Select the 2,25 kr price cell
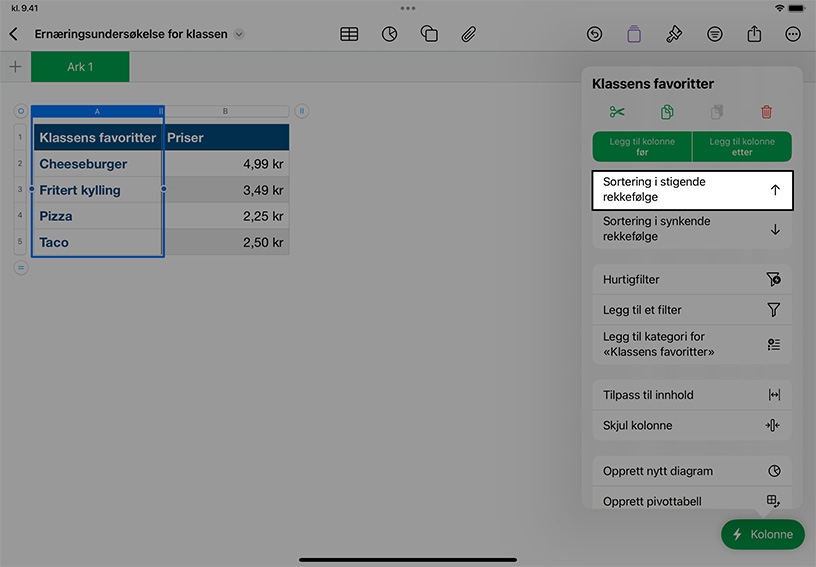Viewport: 816px width, 567px height. coord(226,216)
